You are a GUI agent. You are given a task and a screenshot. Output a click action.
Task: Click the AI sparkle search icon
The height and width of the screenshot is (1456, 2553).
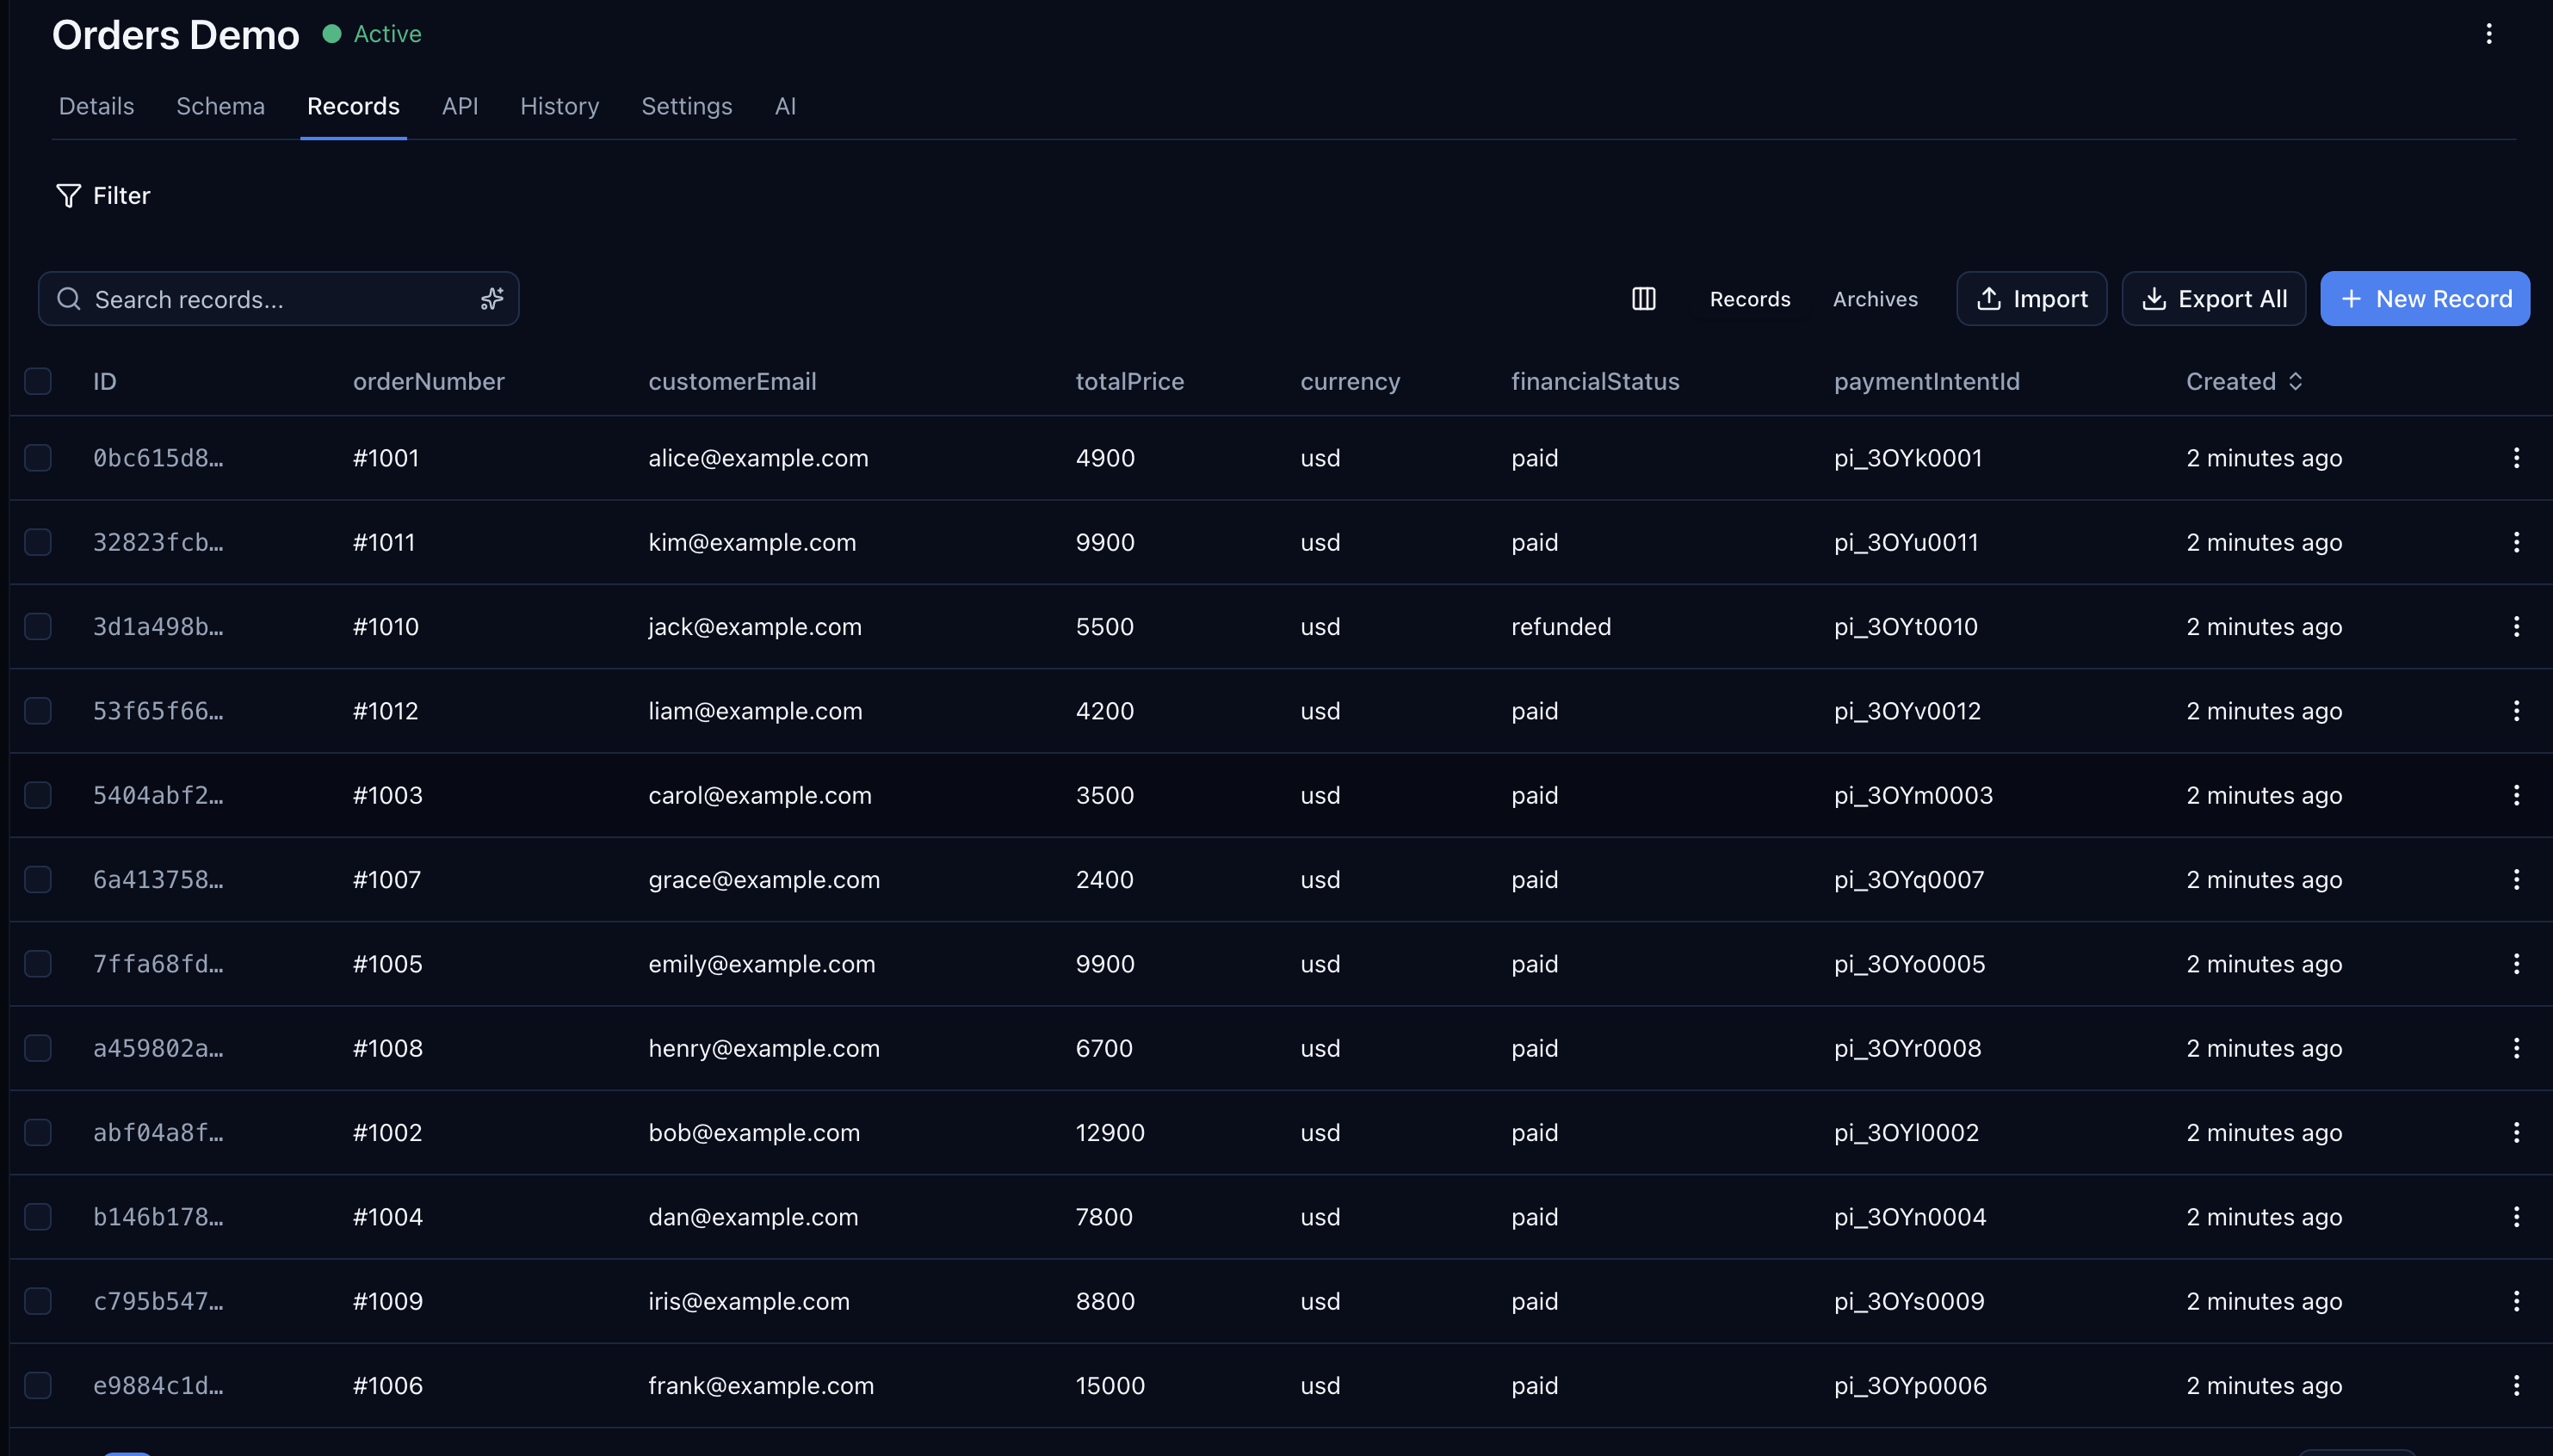pyautogui.click(x=491, y=299)
